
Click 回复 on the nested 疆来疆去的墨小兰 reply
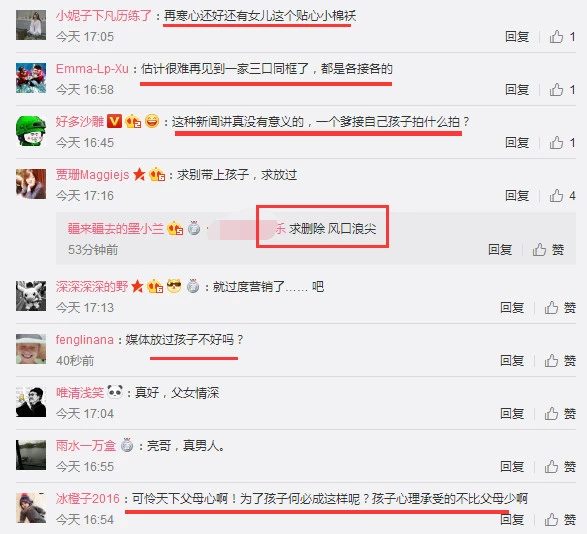500,249
